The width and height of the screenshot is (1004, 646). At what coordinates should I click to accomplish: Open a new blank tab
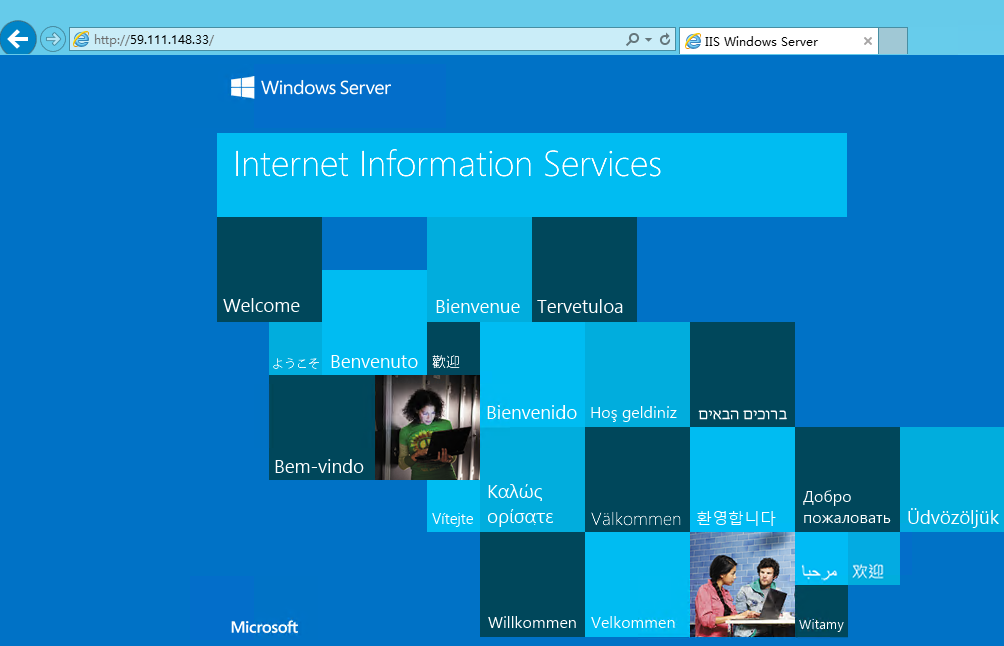(893, 42)
